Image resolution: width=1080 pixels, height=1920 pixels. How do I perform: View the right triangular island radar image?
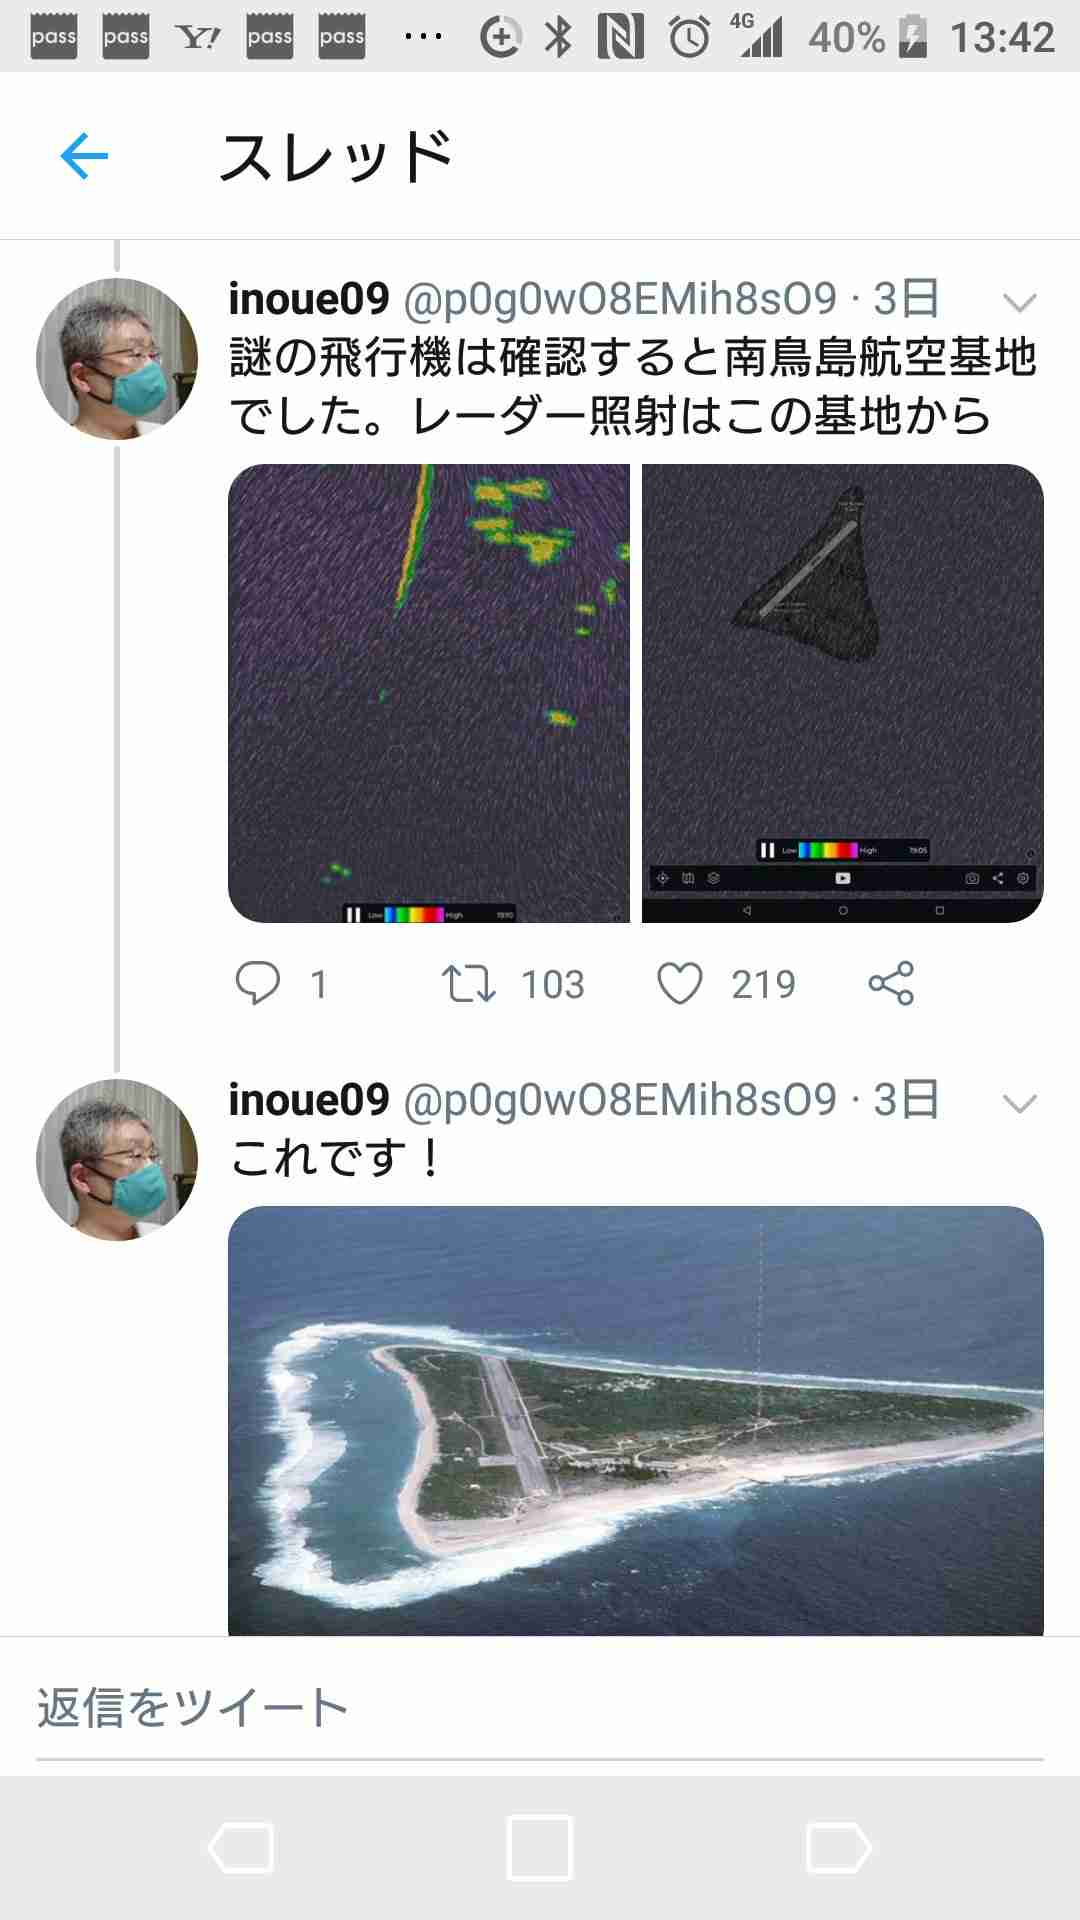(x=843, y=693)
